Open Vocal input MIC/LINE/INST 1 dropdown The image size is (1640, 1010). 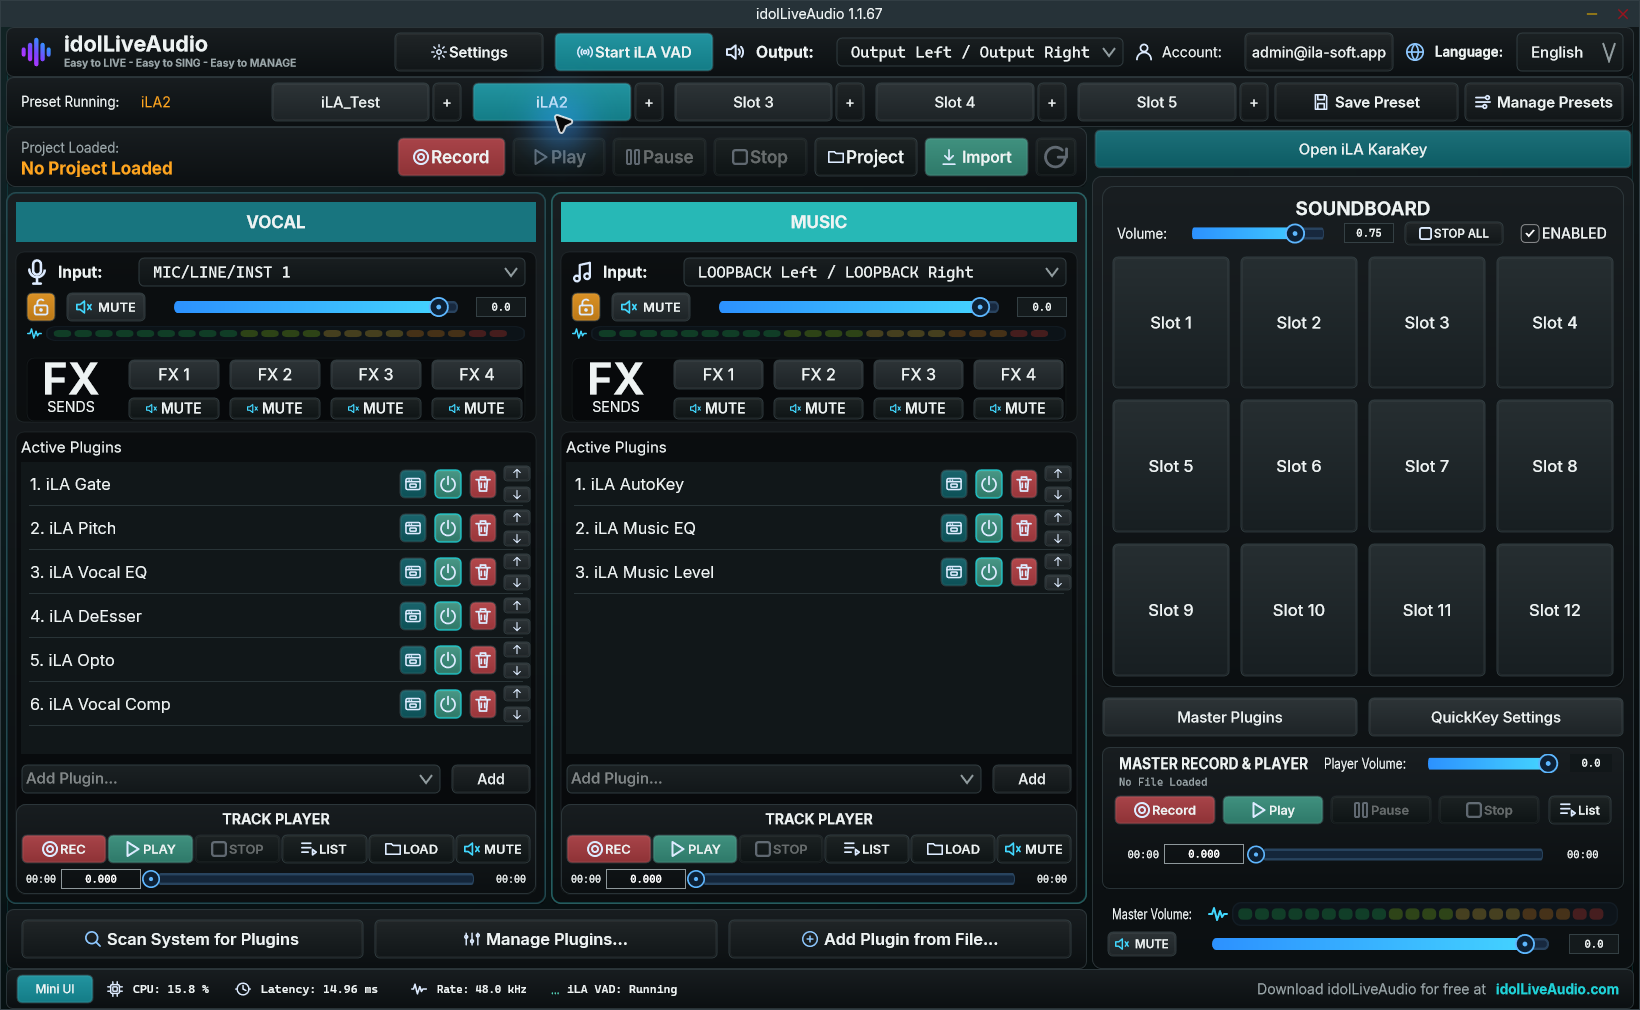tap(332, 272)
